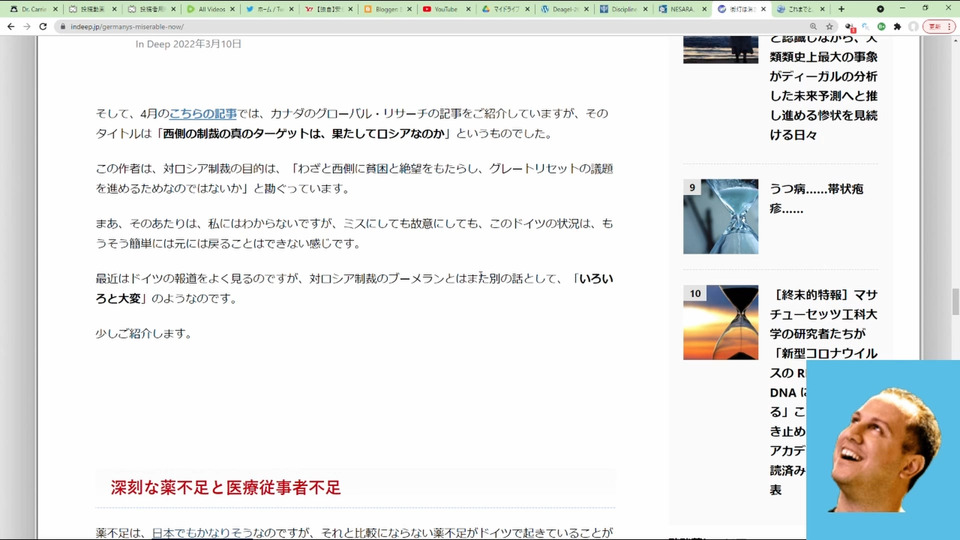This screenshot has width=960, height=540.
Task: Click the paragraph 少しご紹介します。
Action: [144, 334]
